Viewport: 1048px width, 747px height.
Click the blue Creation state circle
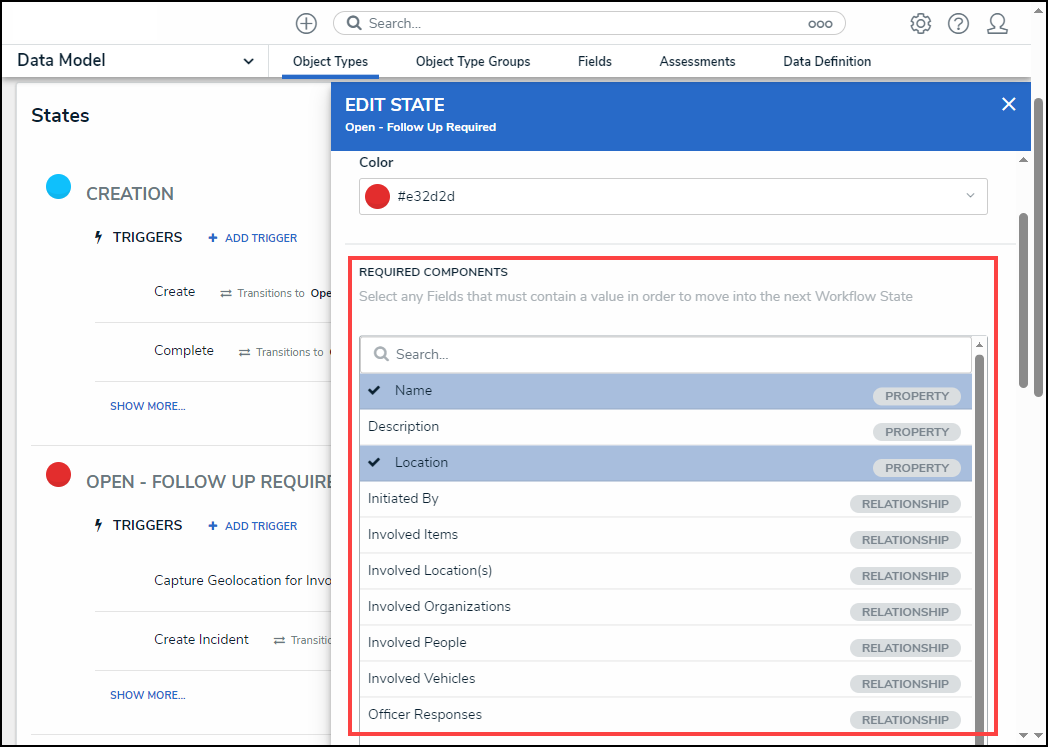[x=59, y=186]
